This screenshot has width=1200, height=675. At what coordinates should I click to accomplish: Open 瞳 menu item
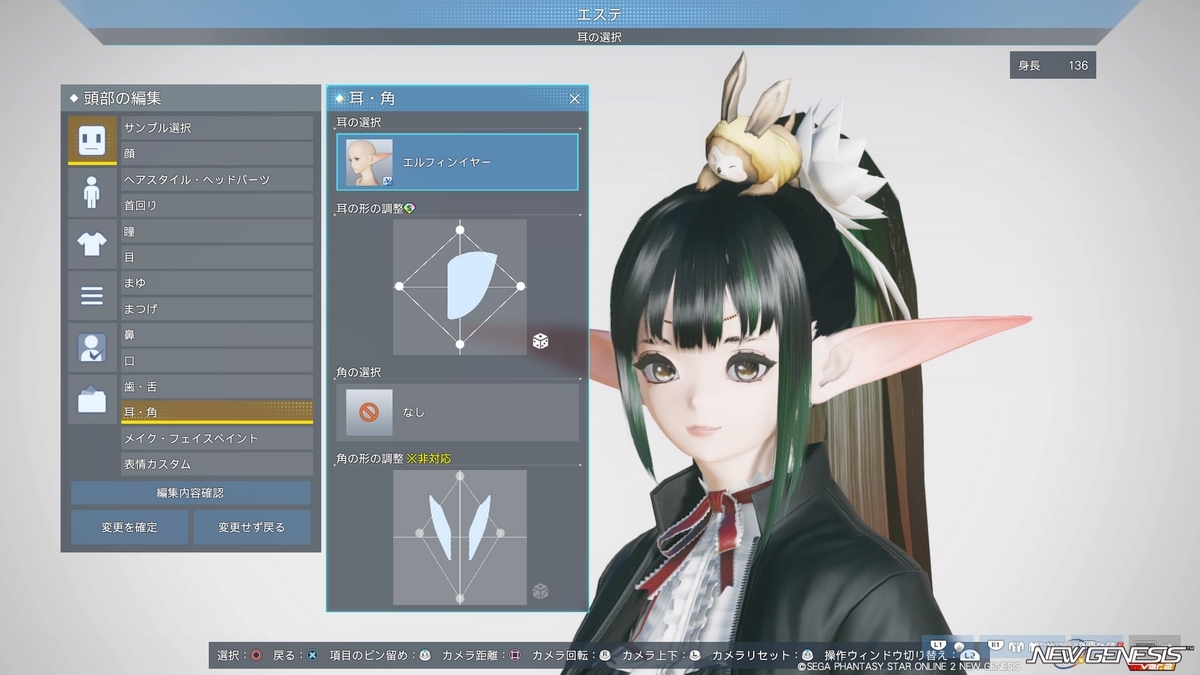[x=217, y=232]
